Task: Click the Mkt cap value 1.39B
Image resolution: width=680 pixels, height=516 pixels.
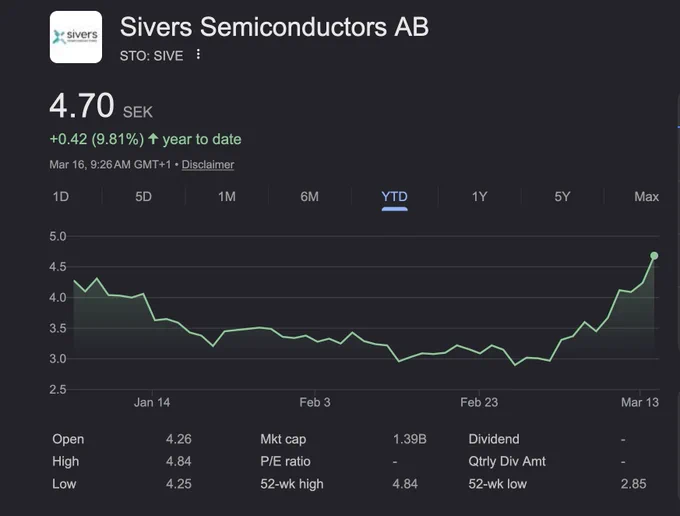Action: click(410, 439)
